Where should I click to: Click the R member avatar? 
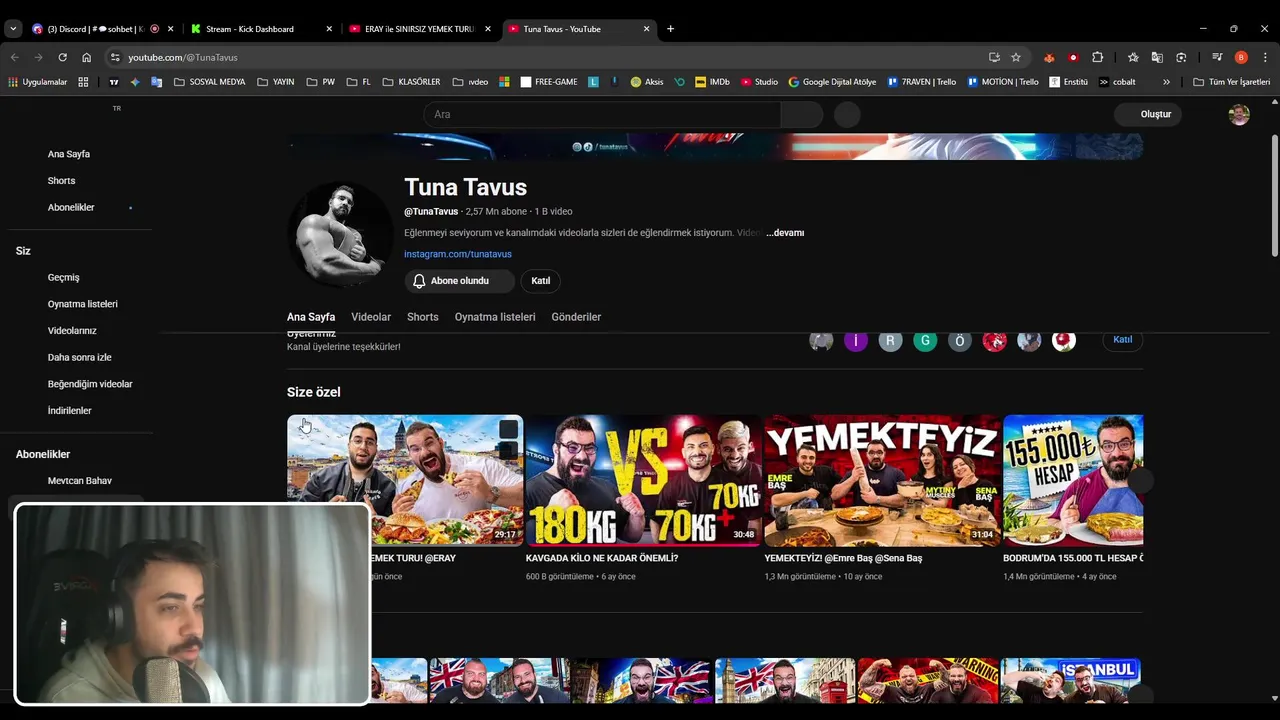(890, 340)
